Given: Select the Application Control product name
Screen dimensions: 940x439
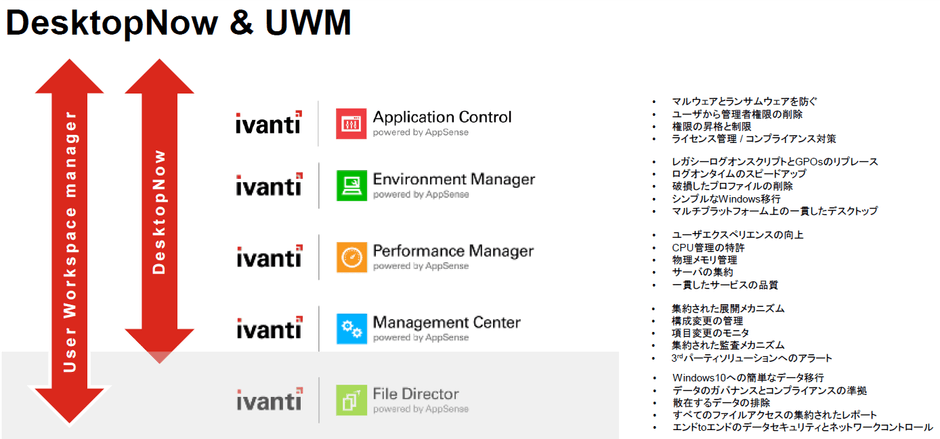Looking at the screenshot, I should pyautogui.click(x=441, y=117).
